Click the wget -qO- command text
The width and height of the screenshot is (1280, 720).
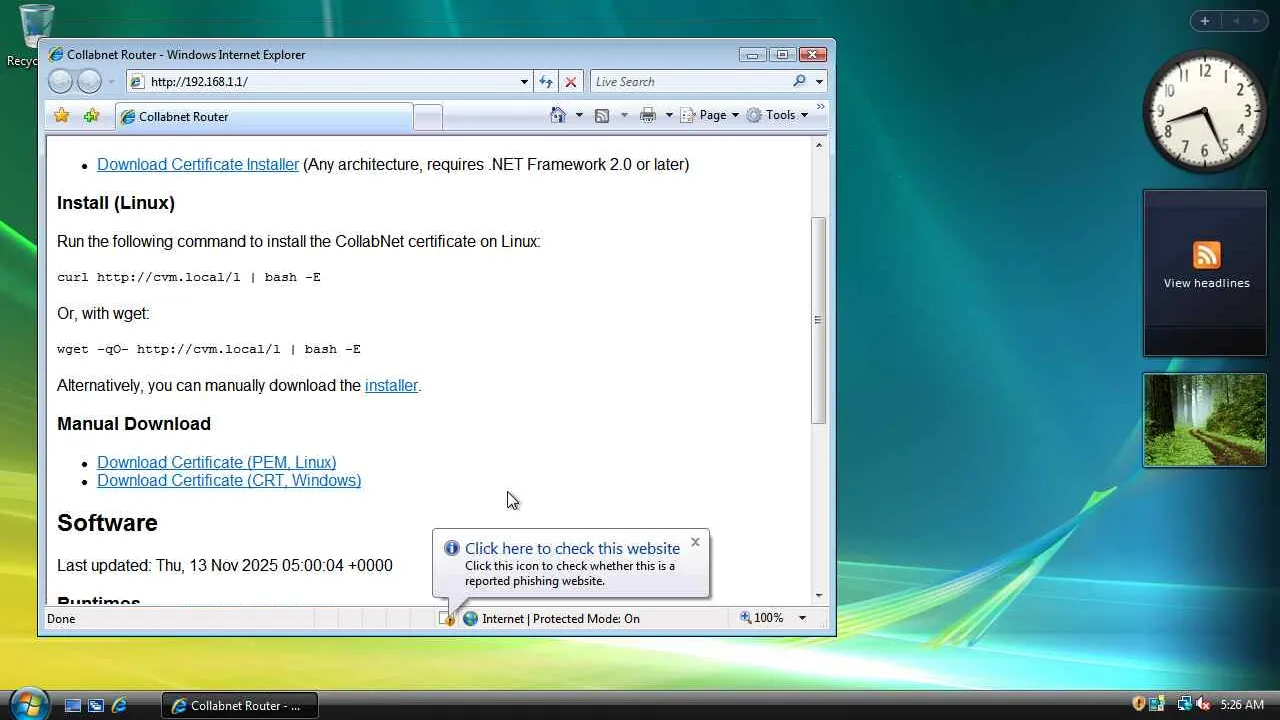[209, 349]
